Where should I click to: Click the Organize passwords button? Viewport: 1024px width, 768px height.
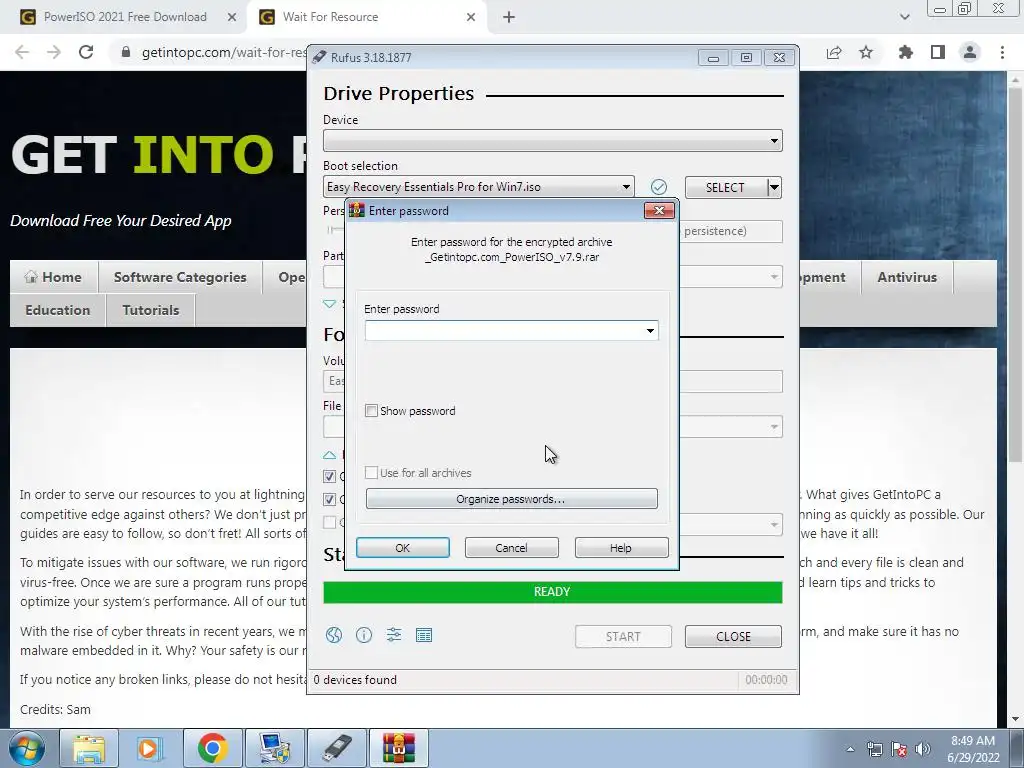(511, 499)
